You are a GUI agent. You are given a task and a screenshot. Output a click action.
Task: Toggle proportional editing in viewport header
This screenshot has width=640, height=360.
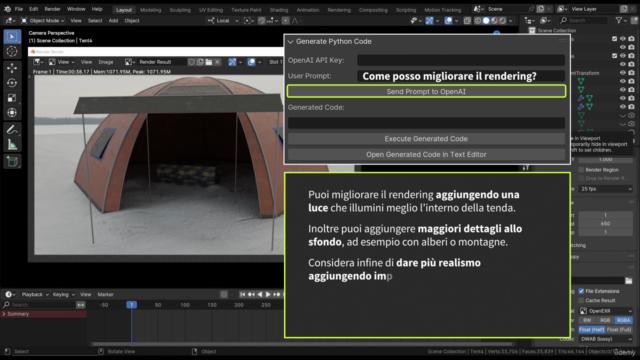click(286, 20)
